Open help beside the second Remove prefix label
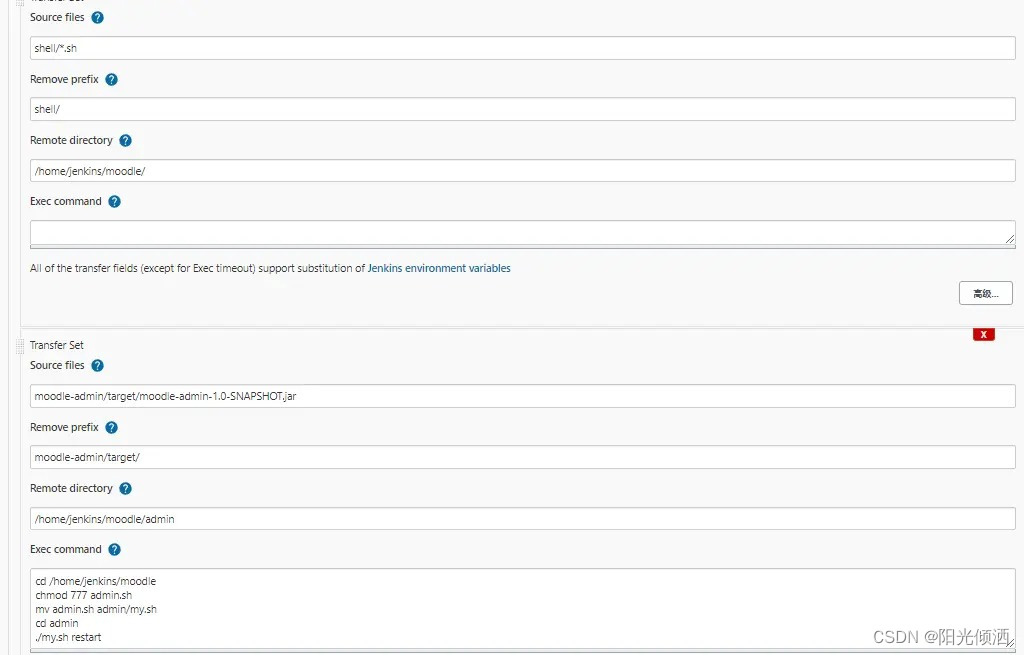Viewport: 1024px width, 655px height. (x=112, y=427)
